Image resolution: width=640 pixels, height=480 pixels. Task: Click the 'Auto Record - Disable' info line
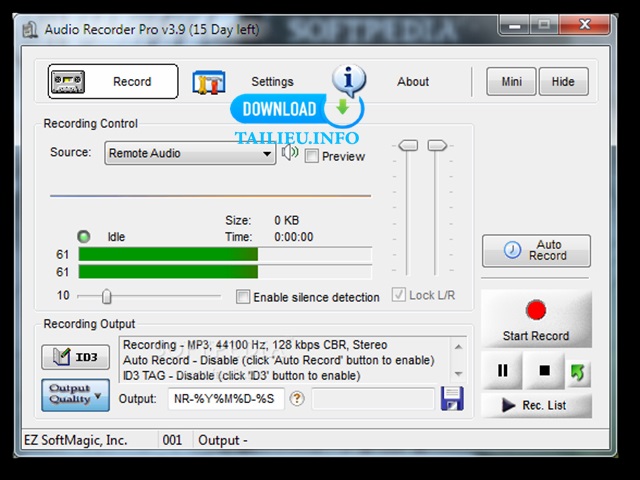(278, 360)
